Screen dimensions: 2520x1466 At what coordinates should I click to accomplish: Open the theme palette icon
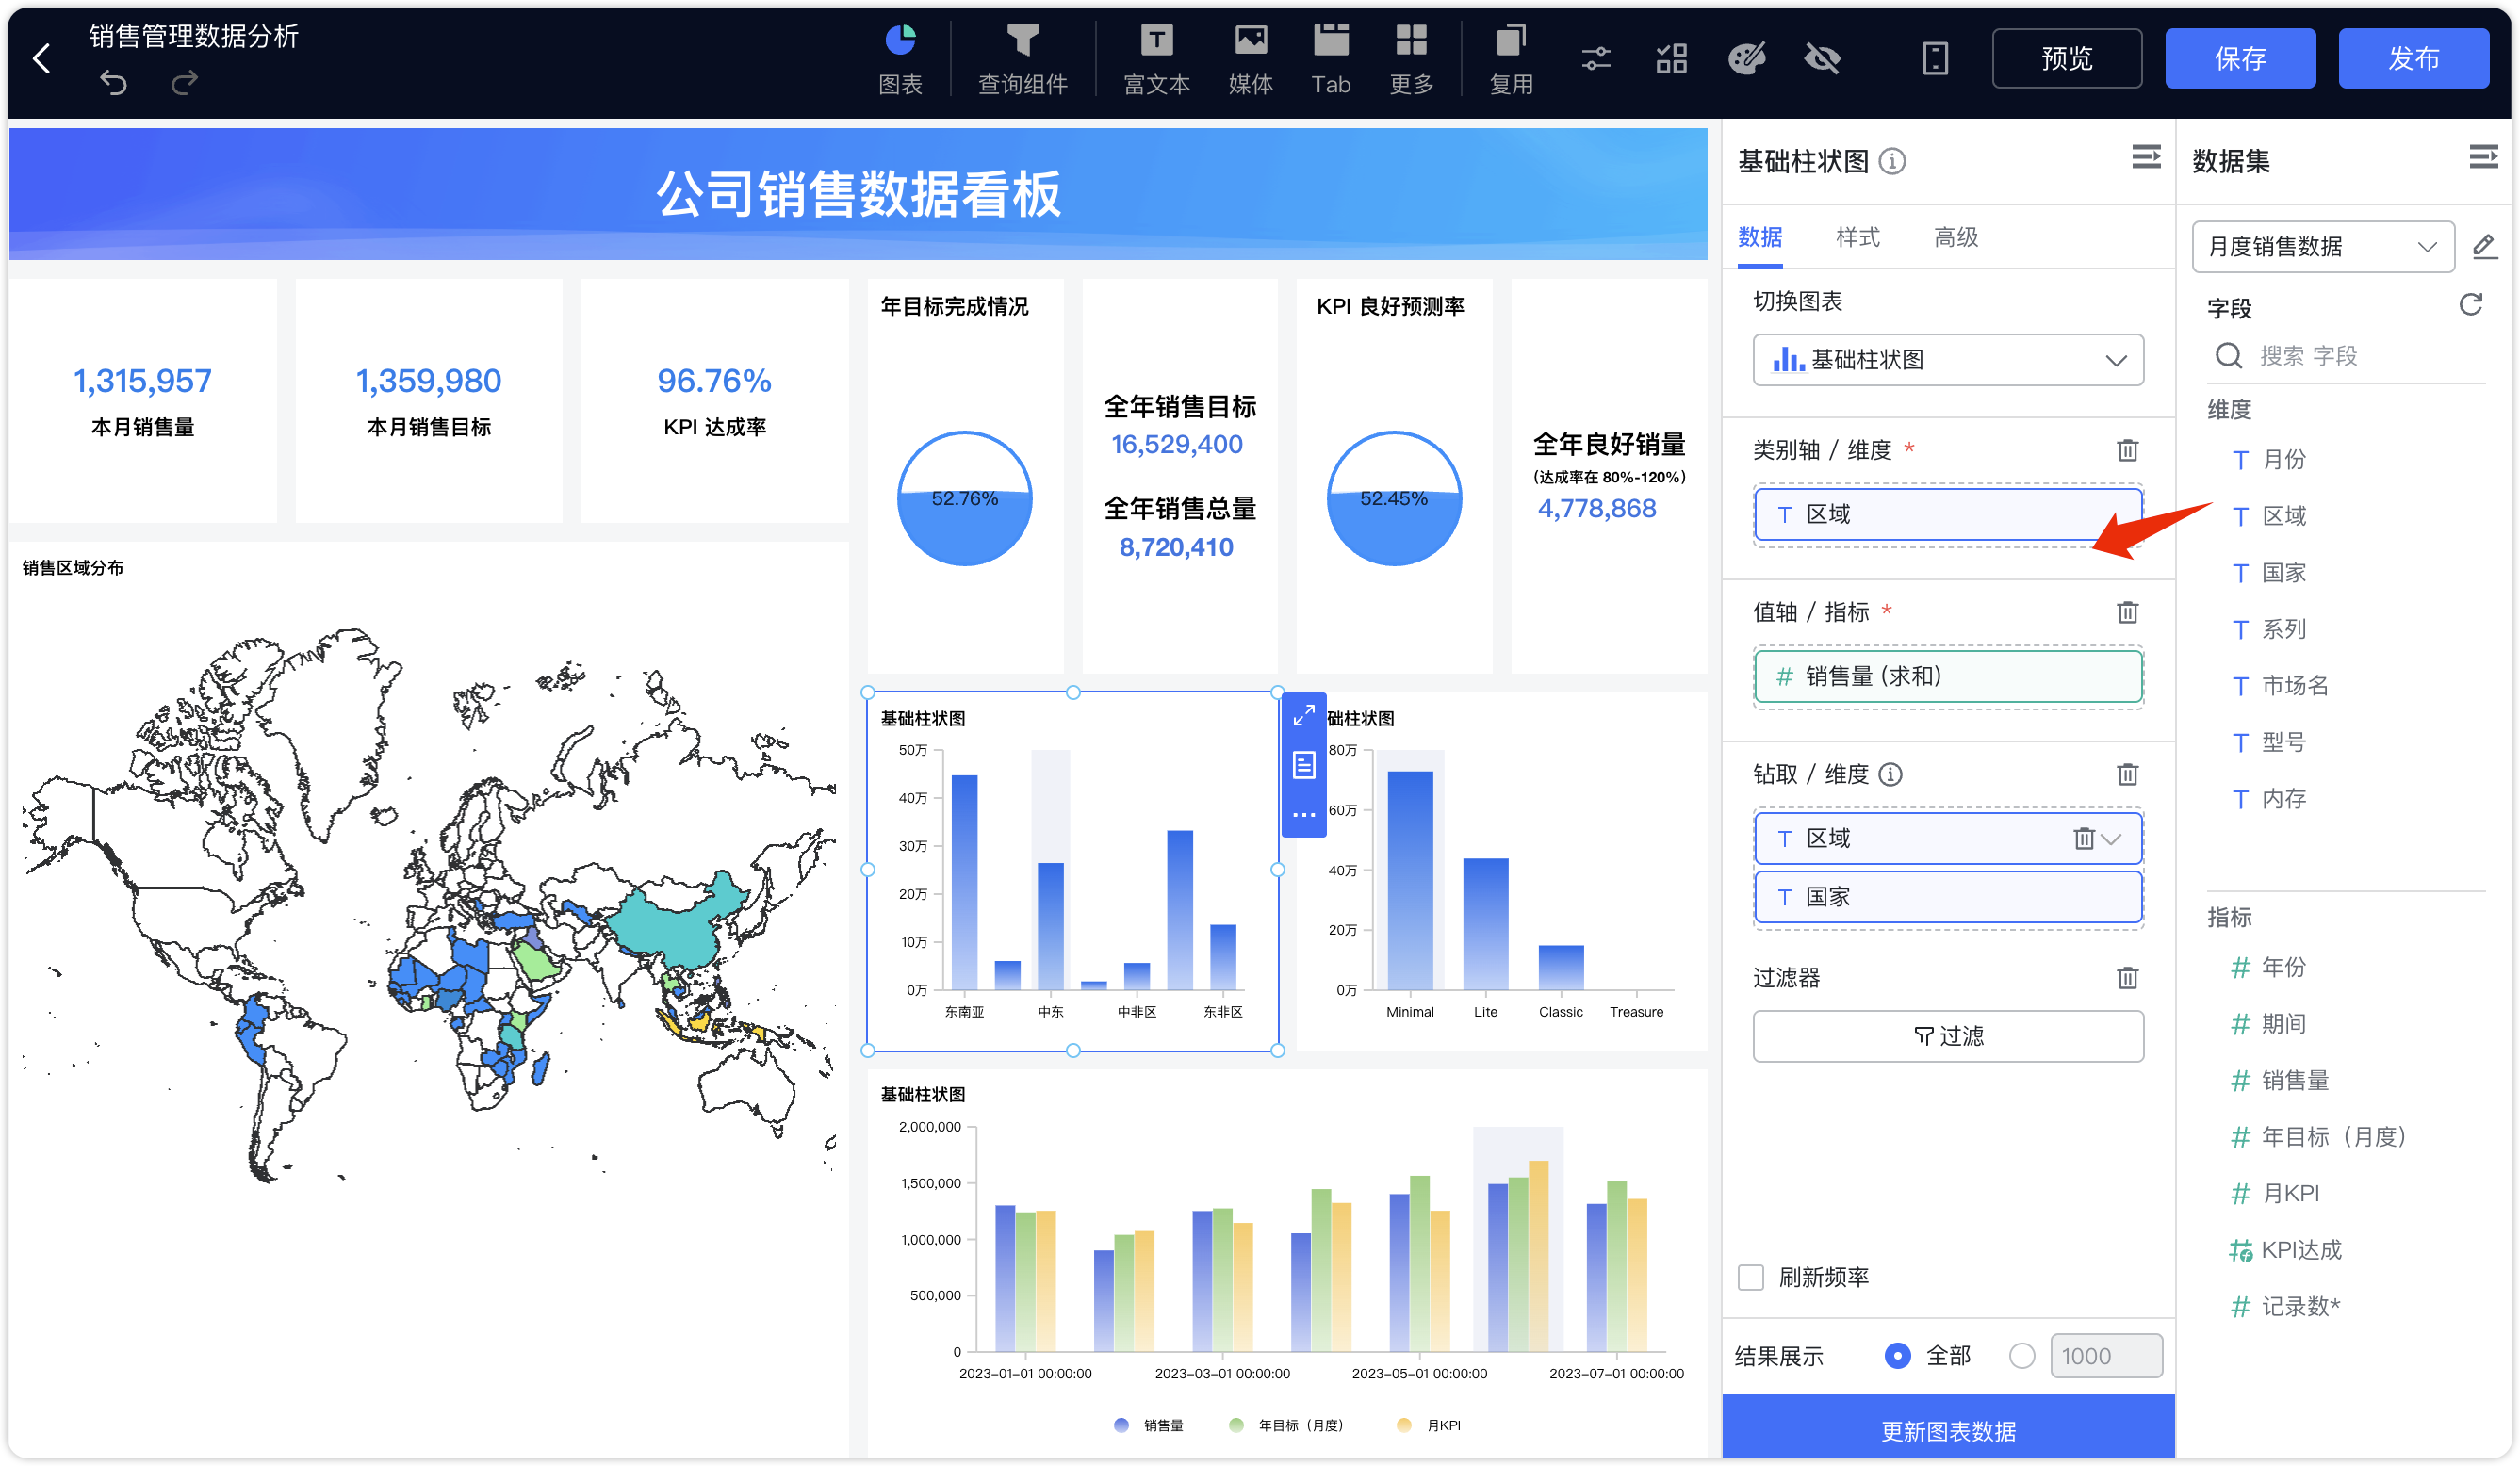click(x=1746, y=58)
